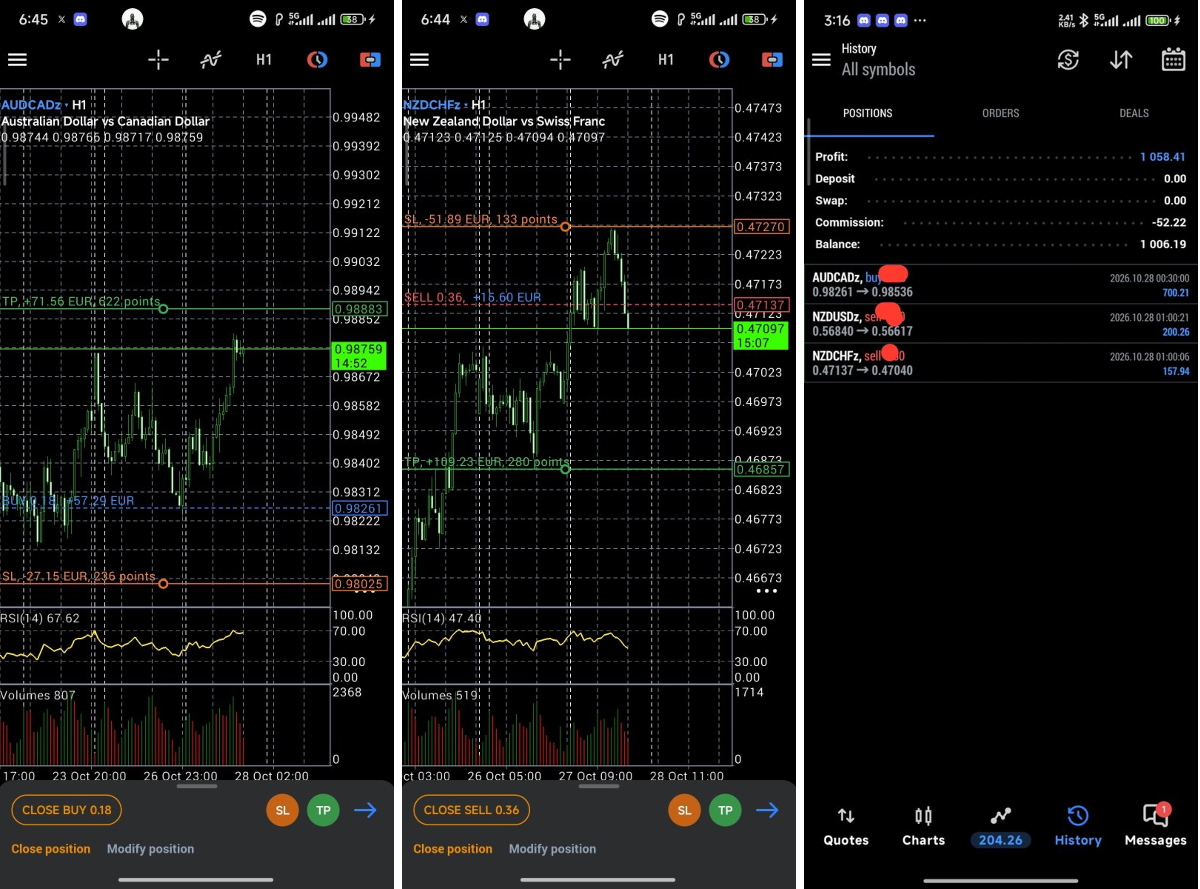This screenshot has width=1200, height=889.
Task: Select the AUDCADz SL line handle at 0.98025
Action: coord(163,584)
